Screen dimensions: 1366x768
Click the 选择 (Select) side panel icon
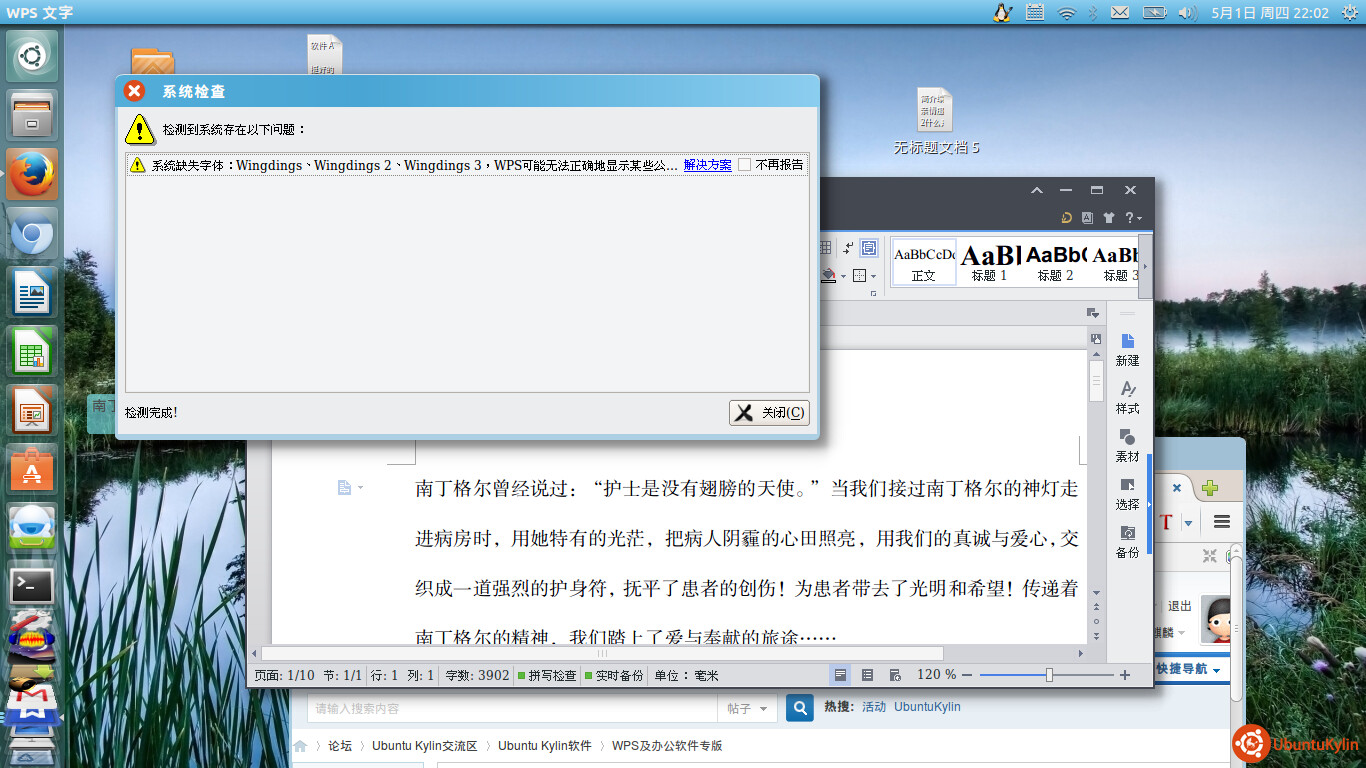click(1127, 493)
